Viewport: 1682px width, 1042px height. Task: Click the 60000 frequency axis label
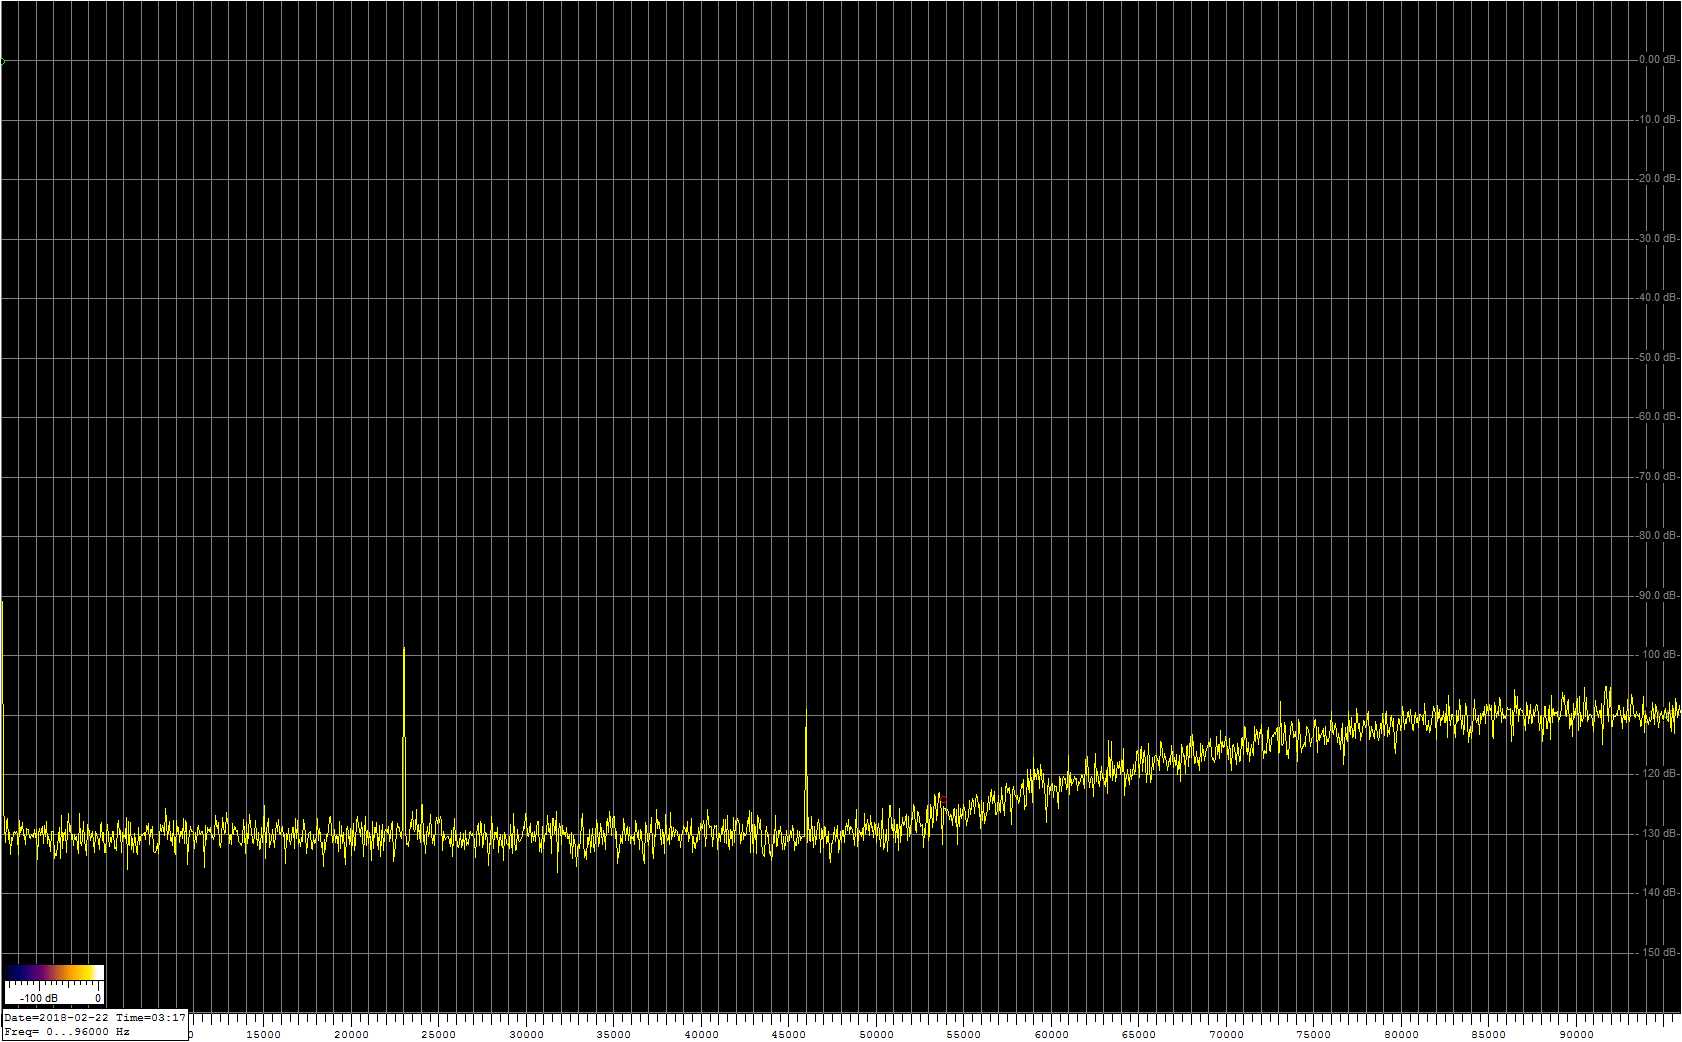pos(1051,1035)
